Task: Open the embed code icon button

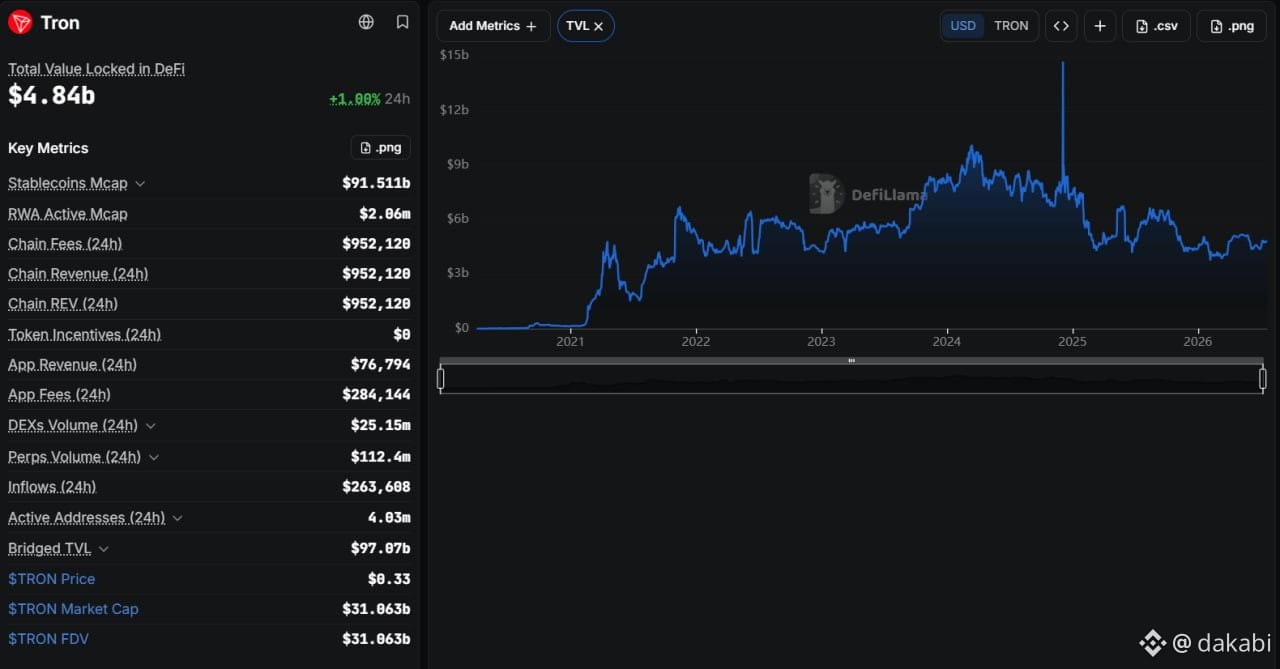Action: 1061,26
